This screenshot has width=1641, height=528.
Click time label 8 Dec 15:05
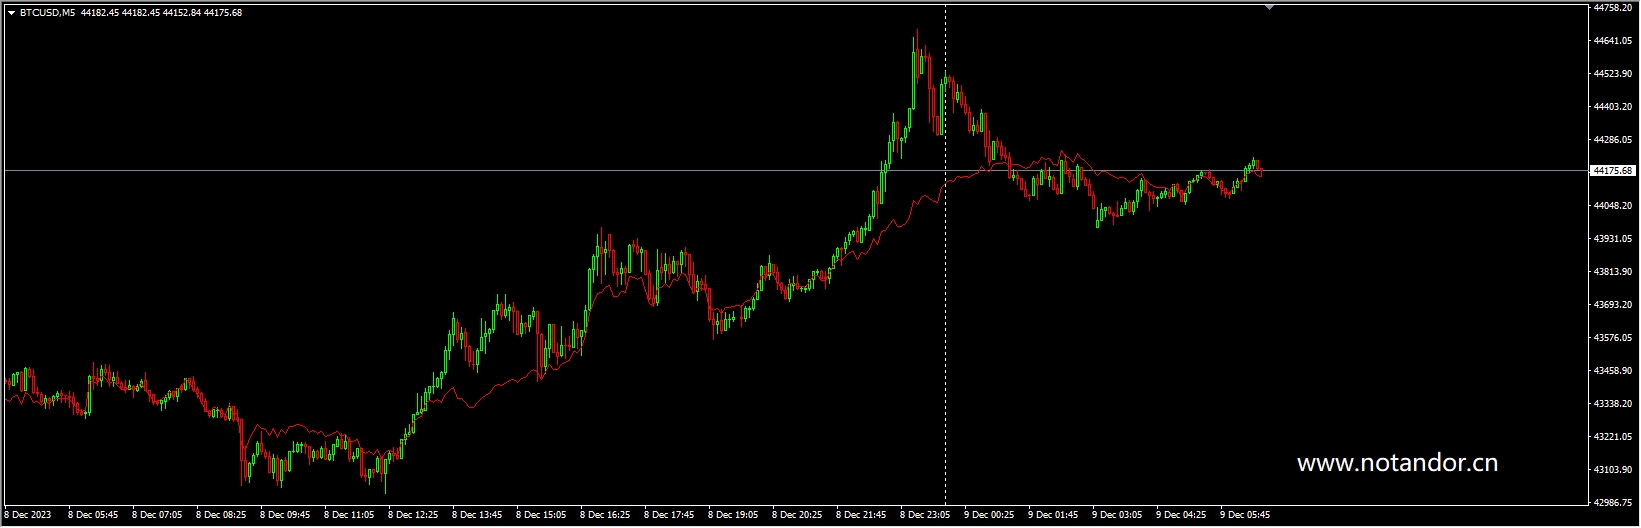point(541,516)
